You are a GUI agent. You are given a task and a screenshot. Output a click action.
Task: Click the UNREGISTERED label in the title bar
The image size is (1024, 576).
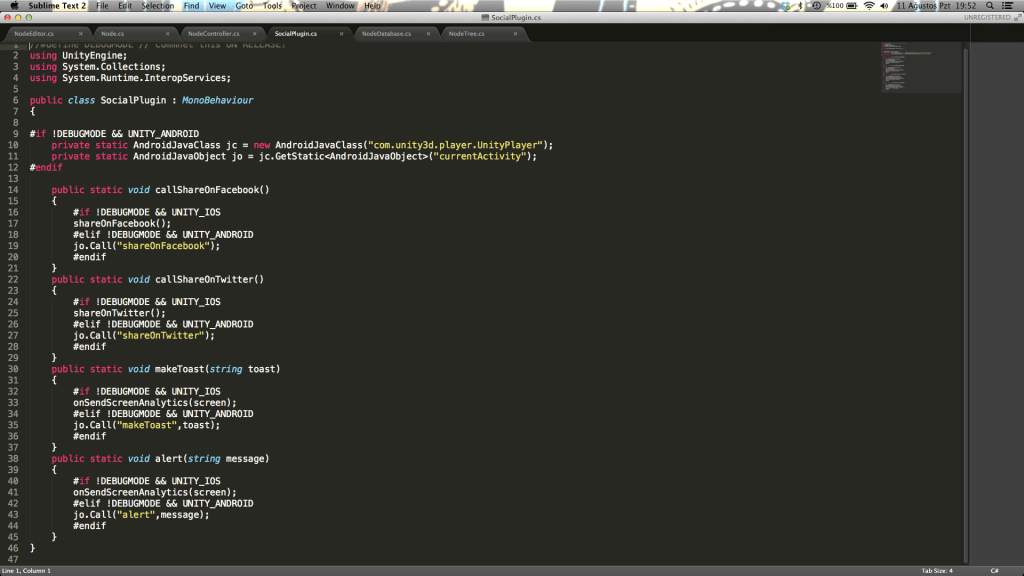[x=986, y=17]
